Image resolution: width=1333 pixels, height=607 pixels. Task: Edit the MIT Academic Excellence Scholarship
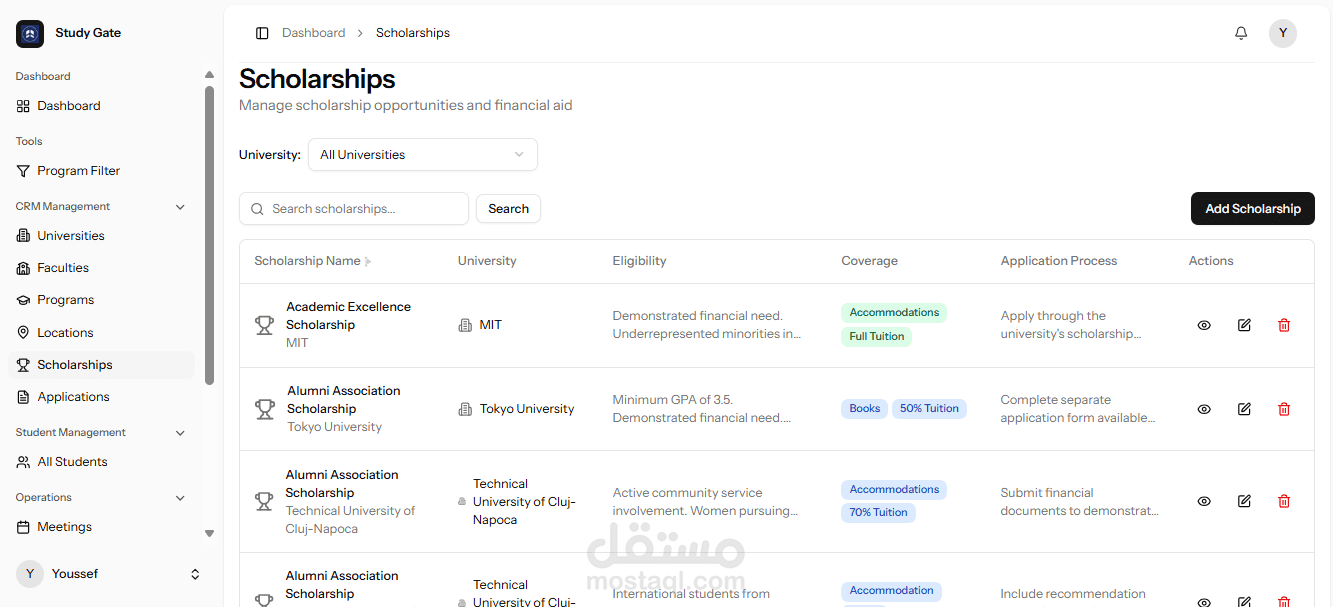(1244, 325)
